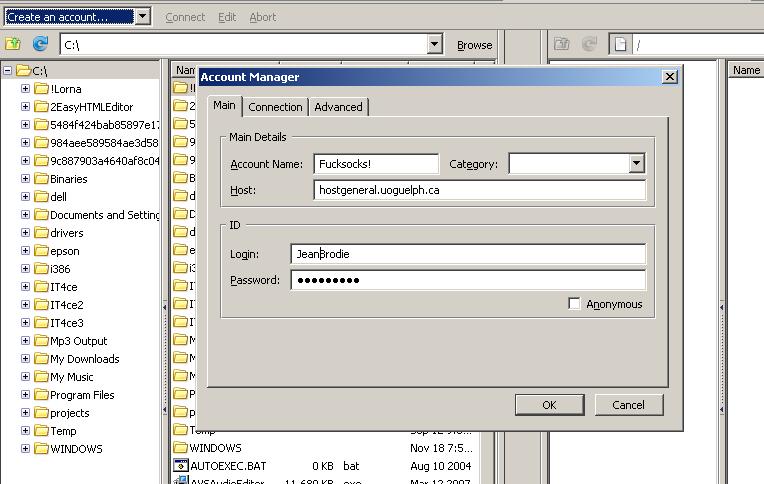The image size is (764, 484).
Task: Click Connect in the top toolbar
Action: 185,17
